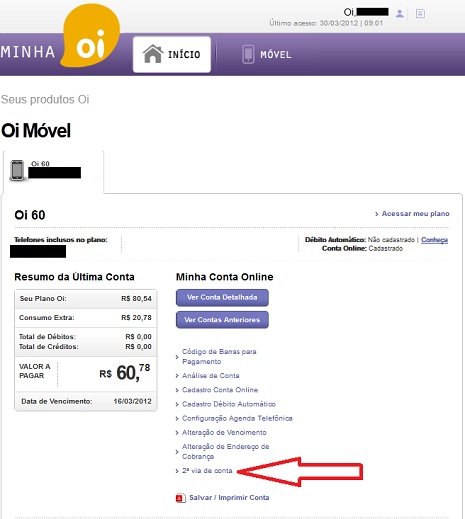Click the Oi orange speech bubble logo

point(90,35)
